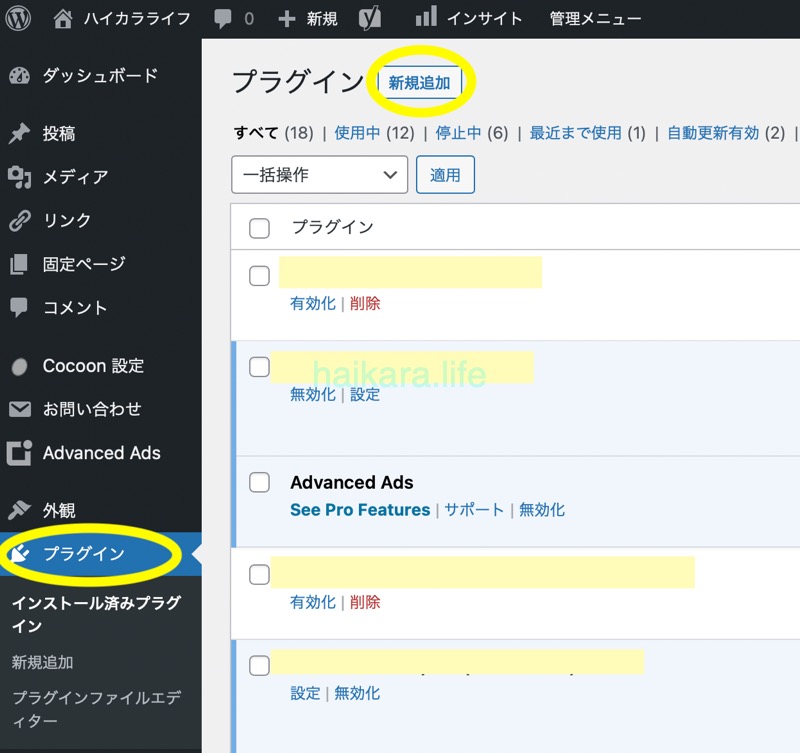Click the chain link icon
This screenshot has width=800, height=753.
(20, 220)
